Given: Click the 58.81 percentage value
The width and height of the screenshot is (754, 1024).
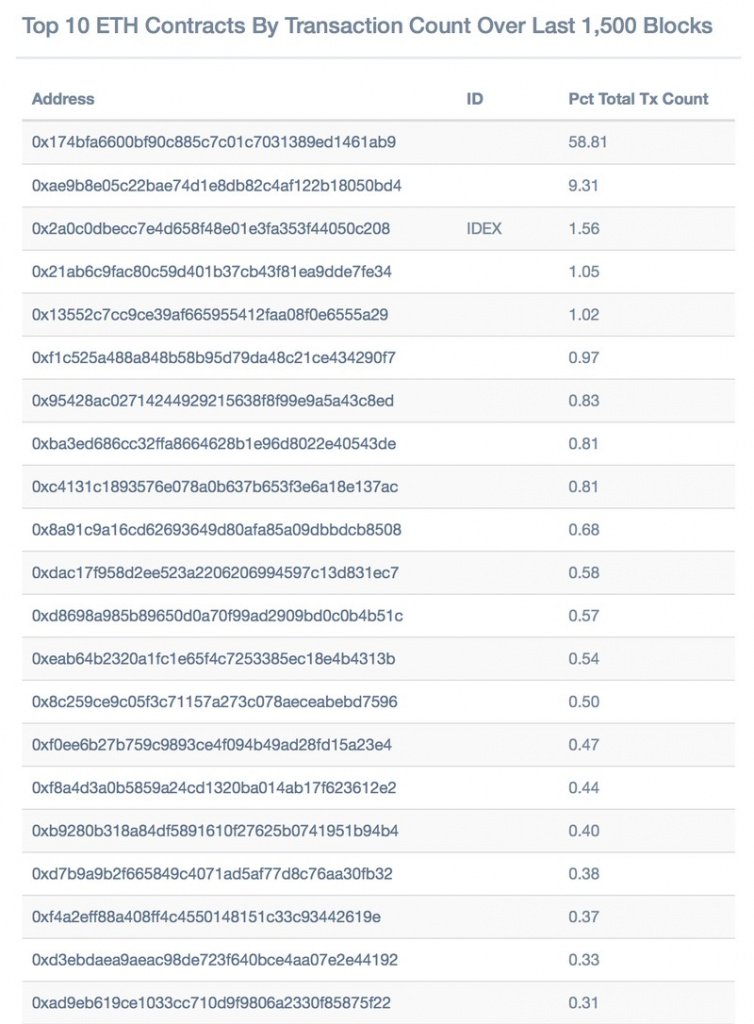Looking at the screenshot, I should [x=587, y=142].
